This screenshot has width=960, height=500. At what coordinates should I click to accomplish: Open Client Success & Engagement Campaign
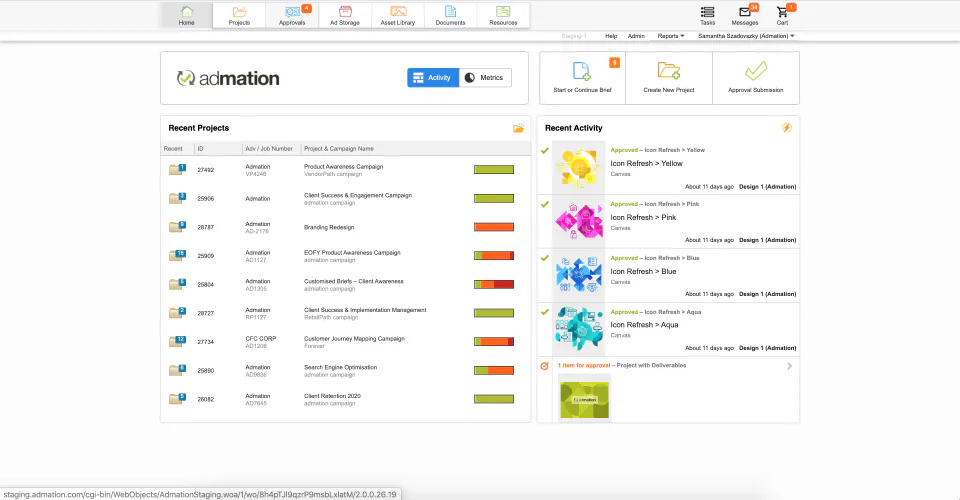point(358,195)
